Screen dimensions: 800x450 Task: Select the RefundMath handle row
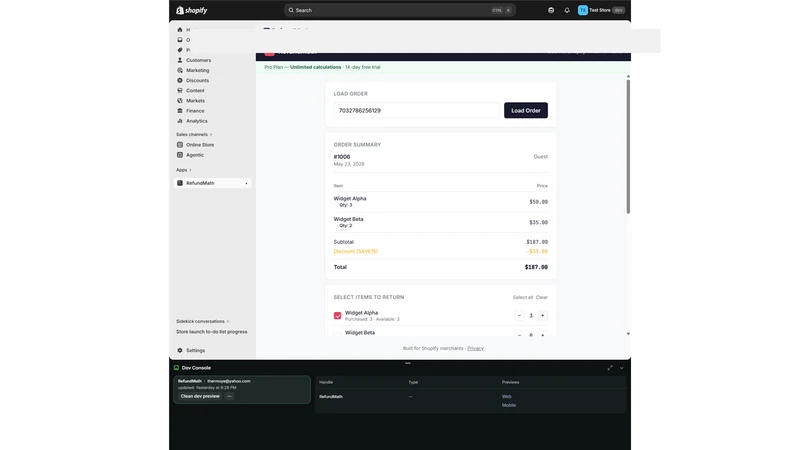pyautogui.click(x=470, y=401)
